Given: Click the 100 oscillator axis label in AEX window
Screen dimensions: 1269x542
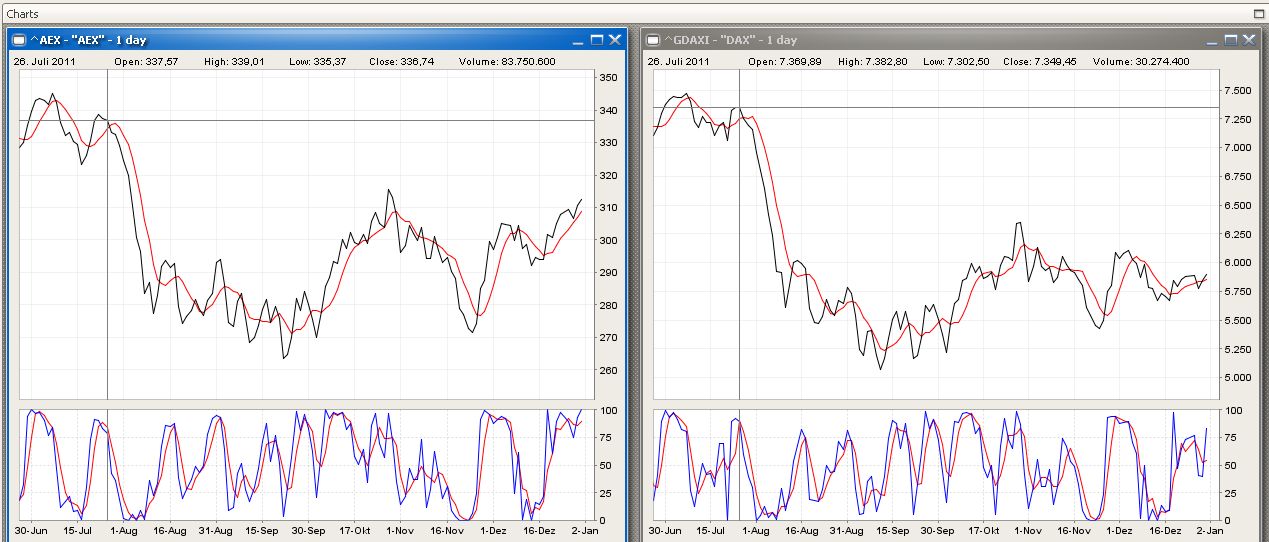Looking at the screenshot, I should tap(608, 410).
